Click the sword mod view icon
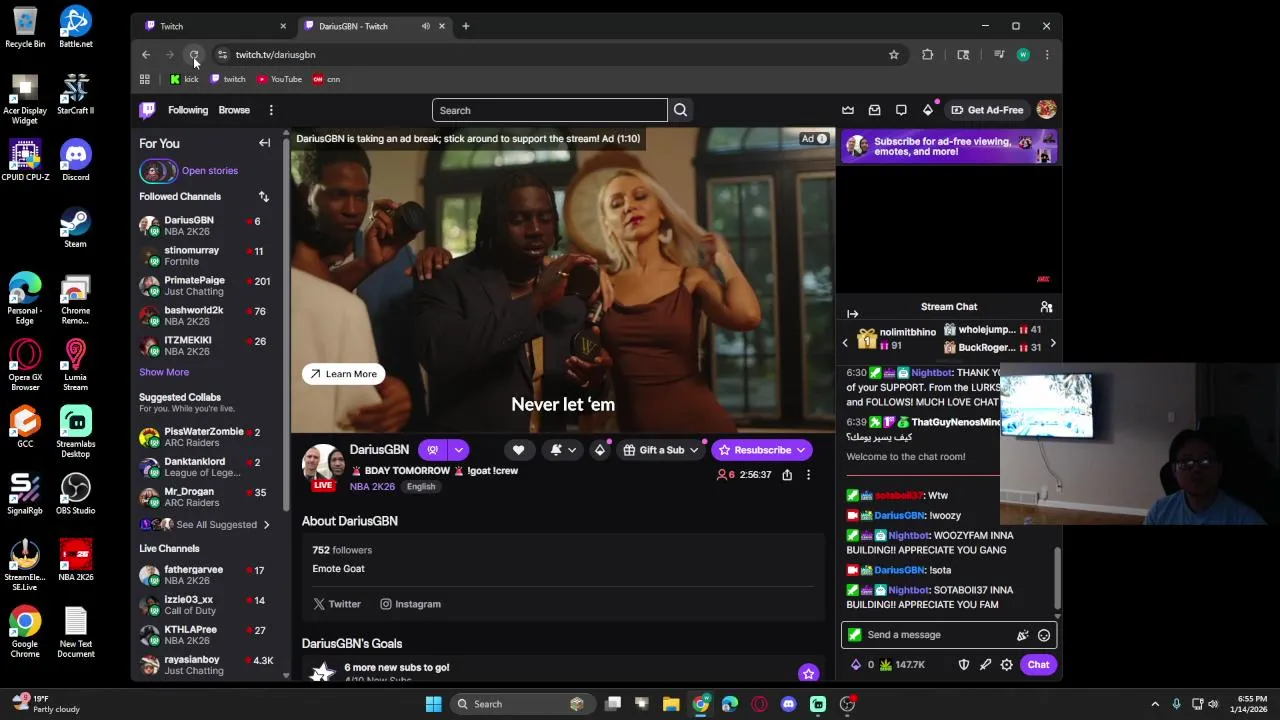 point(985,665)
